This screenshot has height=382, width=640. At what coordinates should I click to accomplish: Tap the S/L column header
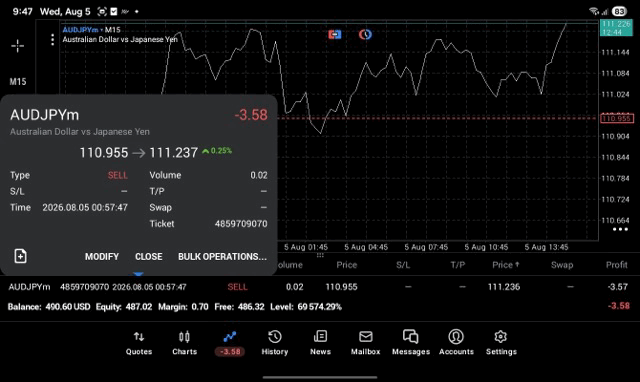tap(403, 265)
